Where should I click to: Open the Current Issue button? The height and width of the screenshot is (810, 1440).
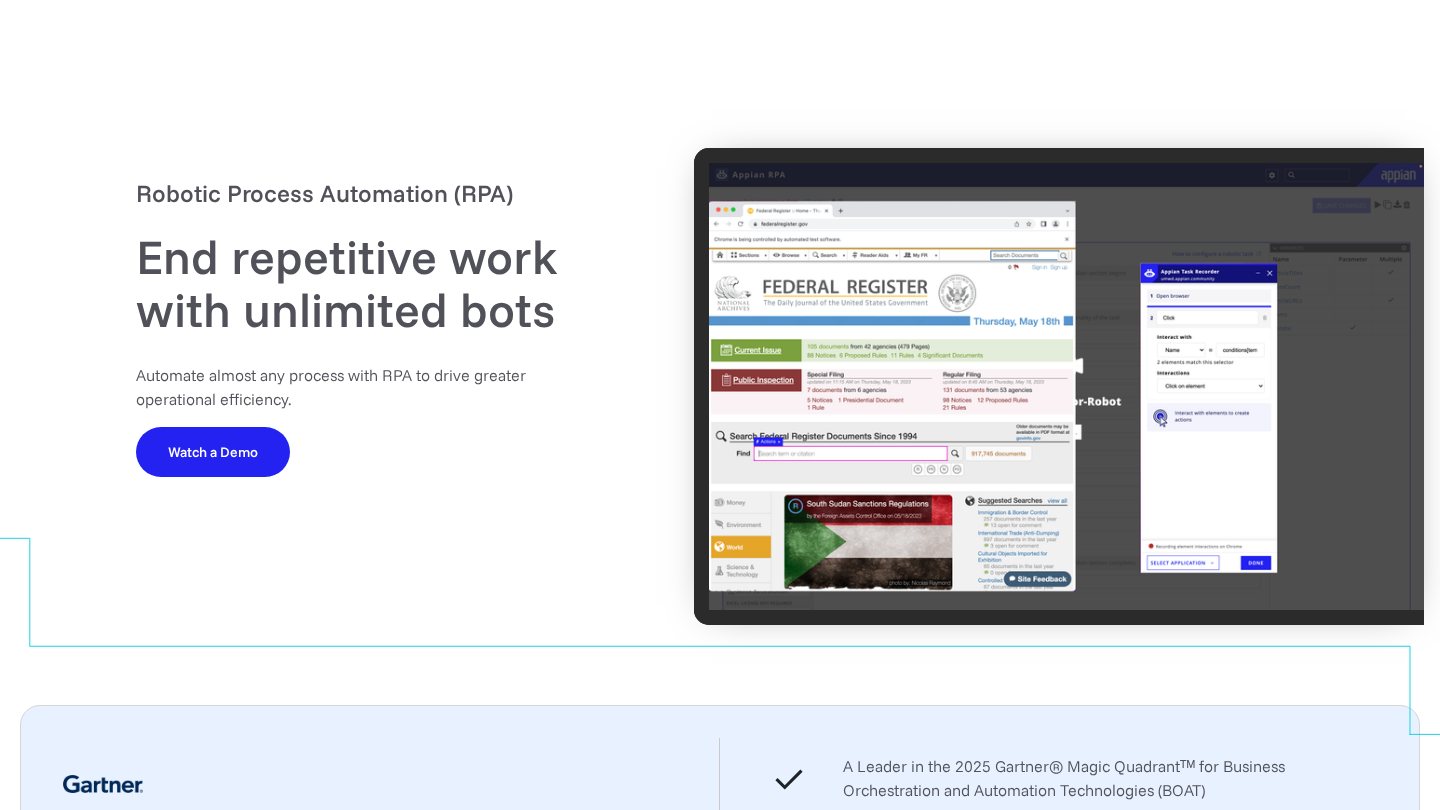[756, 350]
